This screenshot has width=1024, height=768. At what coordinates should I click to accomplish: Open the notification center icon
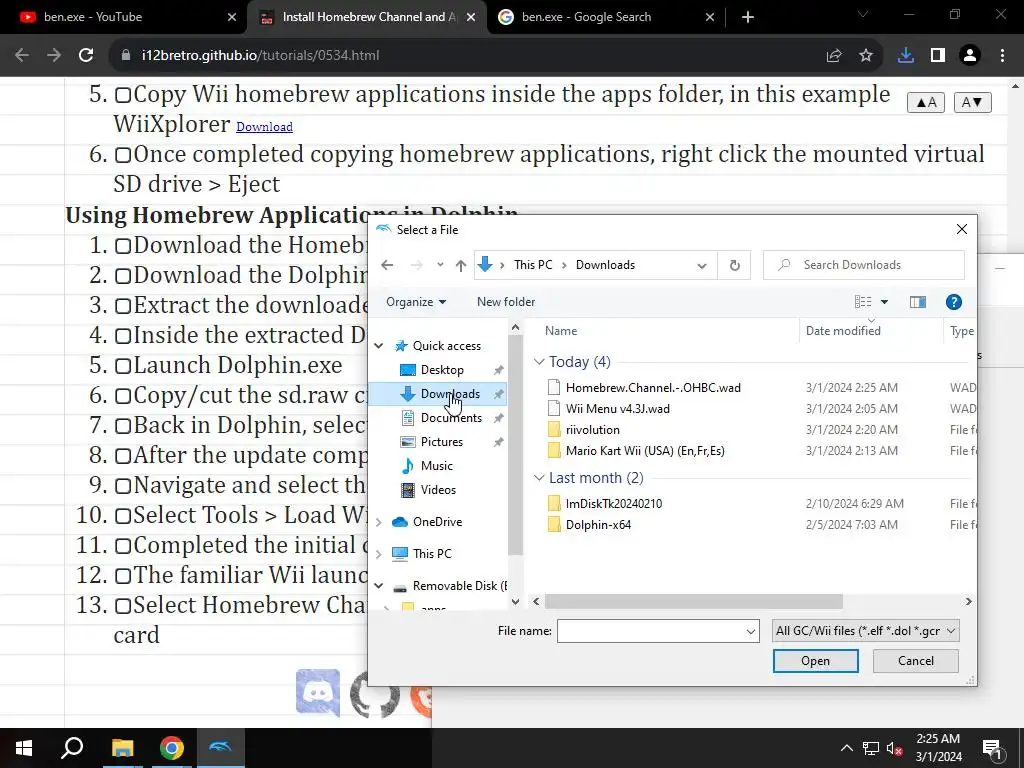click(x=993, y=749)
